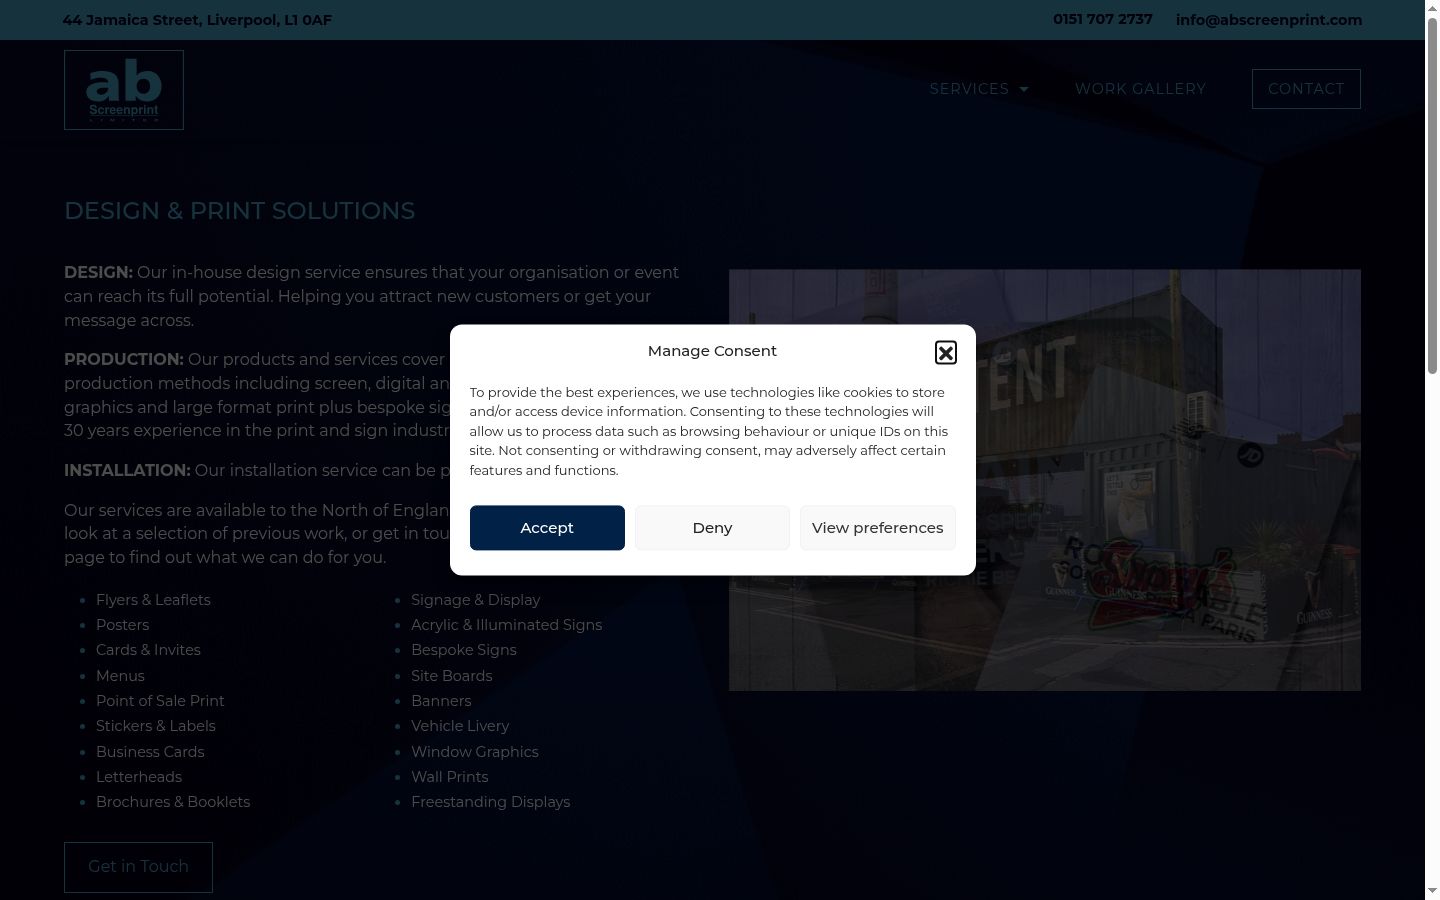The image size is (1440, 900).
Task: Click the Freestanding Displays list item
Action: (x=490, y=802)
